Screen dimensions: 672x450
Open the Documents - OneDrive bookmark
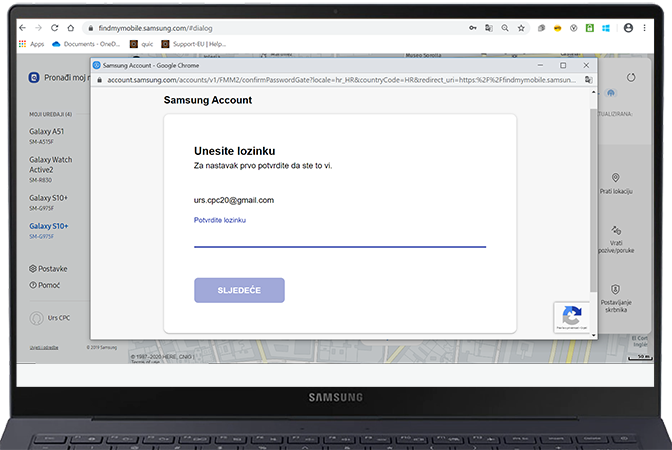coord(86,44)
